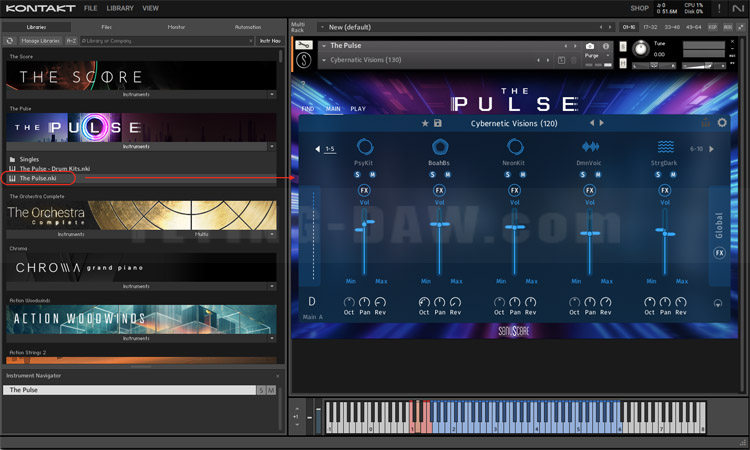The height and width of the screenshot is (450, 750).
Task: Expand The Pulse library options arrow
Action: point(272,146)
